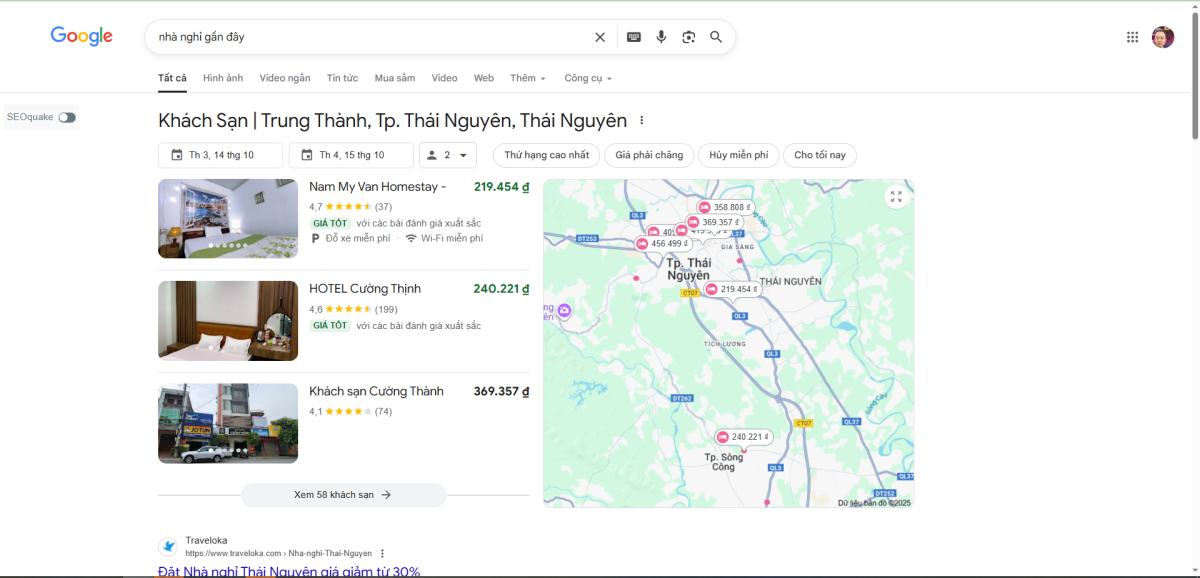Click Nam My Van Homestay room photo
Viewport: 1200px width, 578px height.
click(228, 219)
